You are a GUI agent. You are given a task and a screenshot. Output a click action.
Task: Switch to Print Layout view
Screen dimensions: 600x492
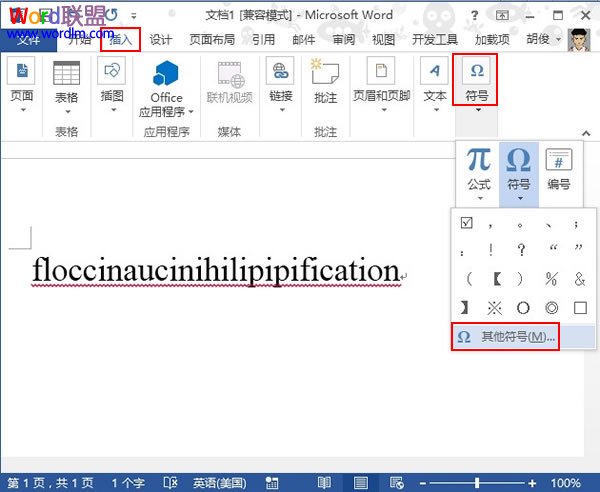[x=360, y=482]
